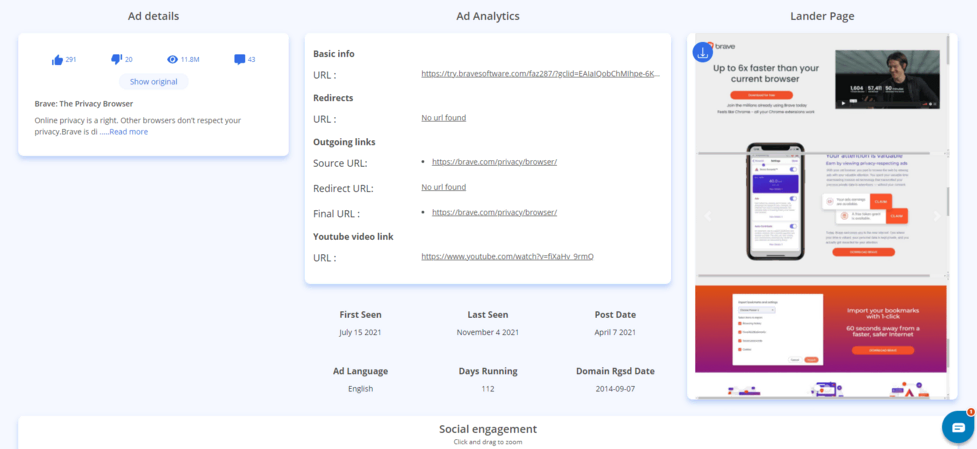Click the thumbs-down dislikes icon
Screen dimensions: 977x449
pos(117,59)
